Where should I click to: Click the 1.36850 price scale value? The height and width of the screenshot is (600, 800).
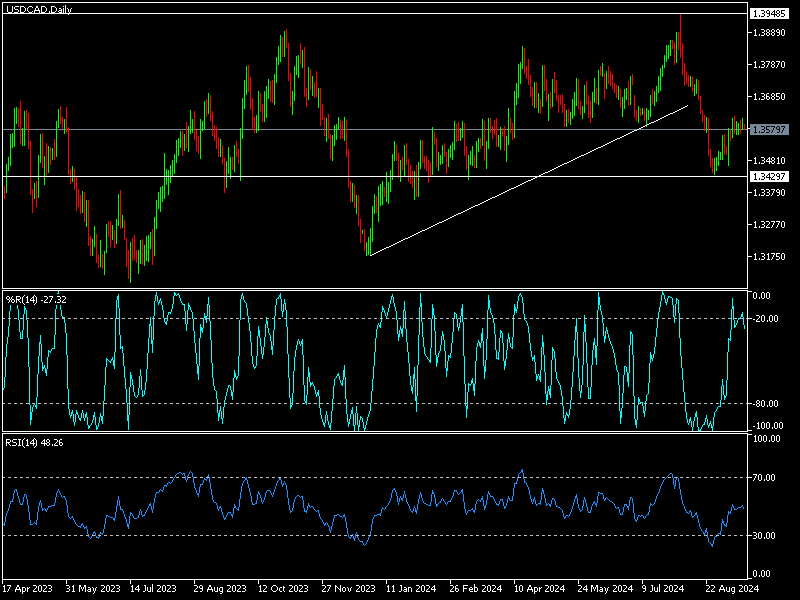click(x=769, y=96)
